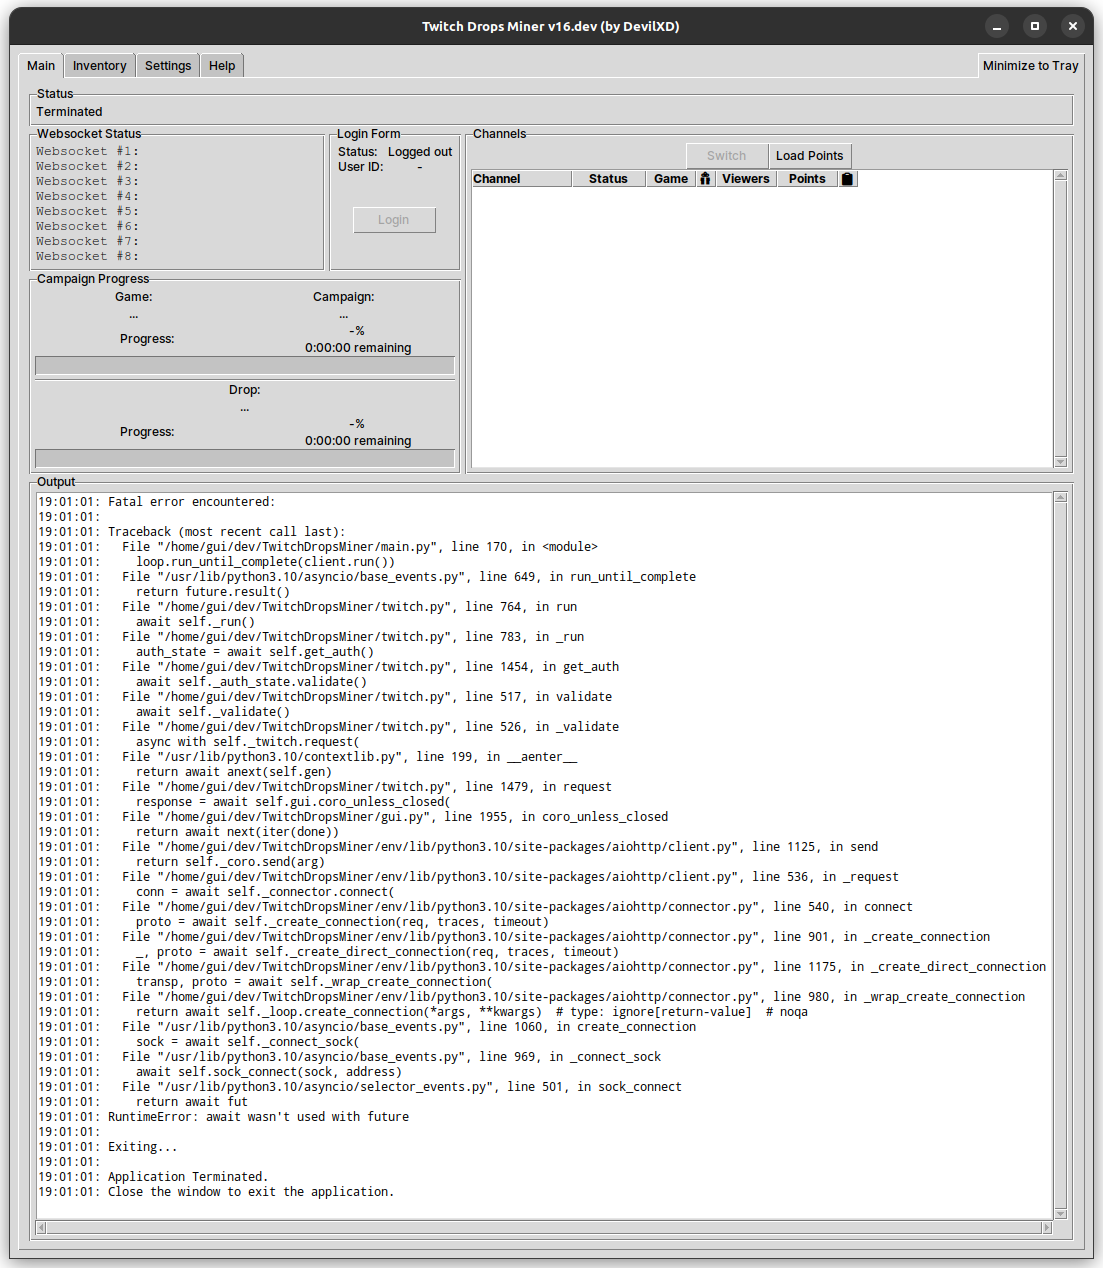Click the campaign progress bar
1103x1268 pixels.
pyautogui.click(x=245, y=366)
